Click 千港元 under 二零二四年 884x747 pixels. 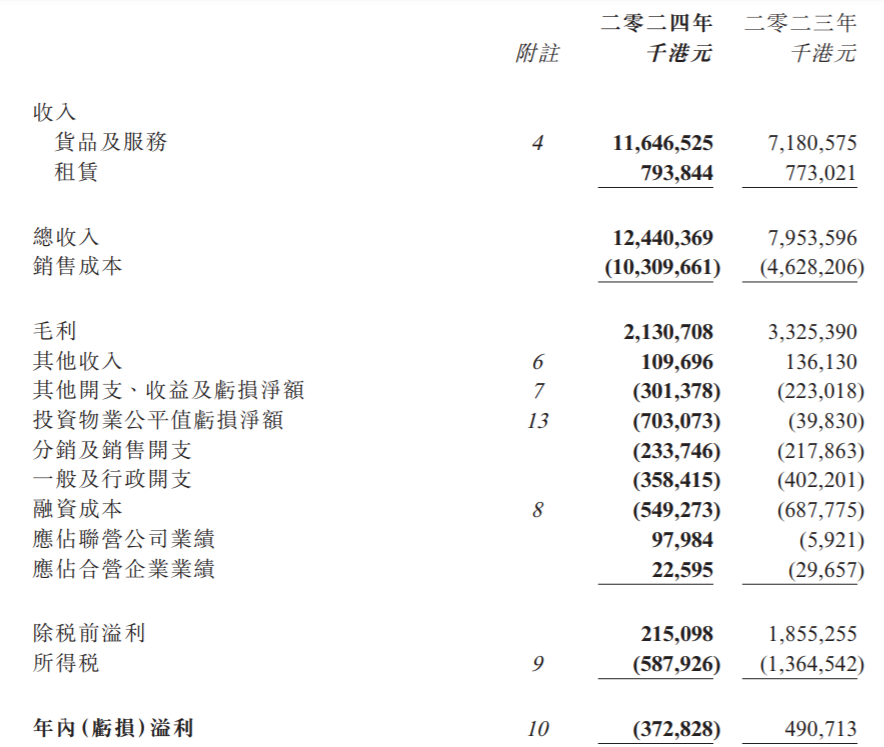[x=679, y=54]
